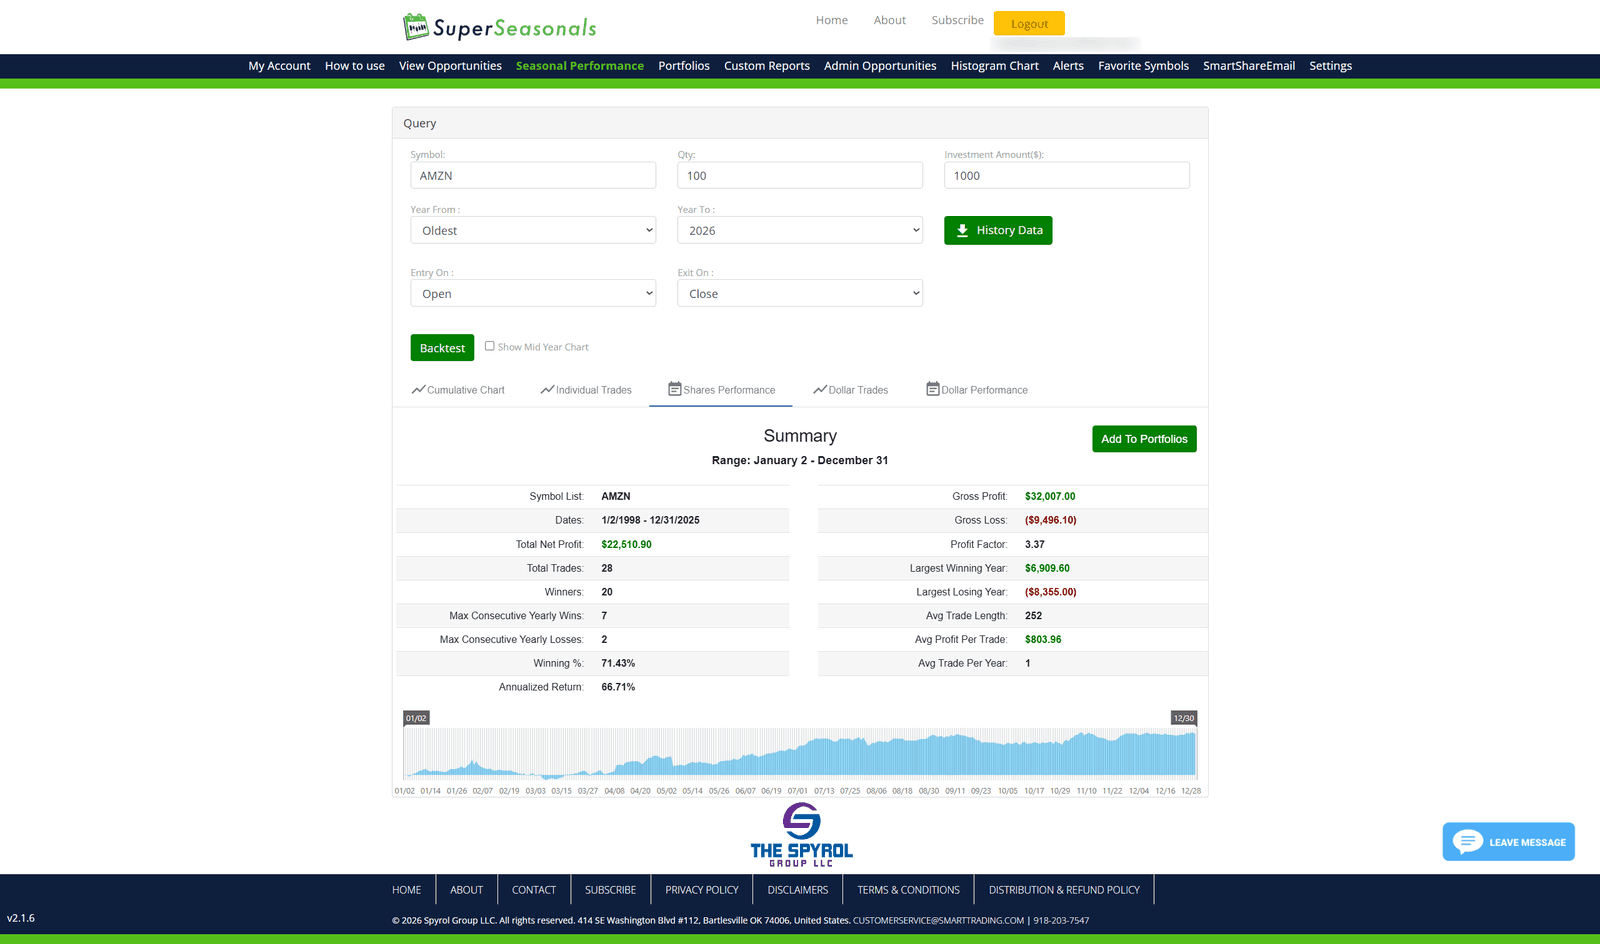Screen dimensions: 1600x944
Task: Click the Cumulative Chart line icon
Action: (x=418, y=389)
